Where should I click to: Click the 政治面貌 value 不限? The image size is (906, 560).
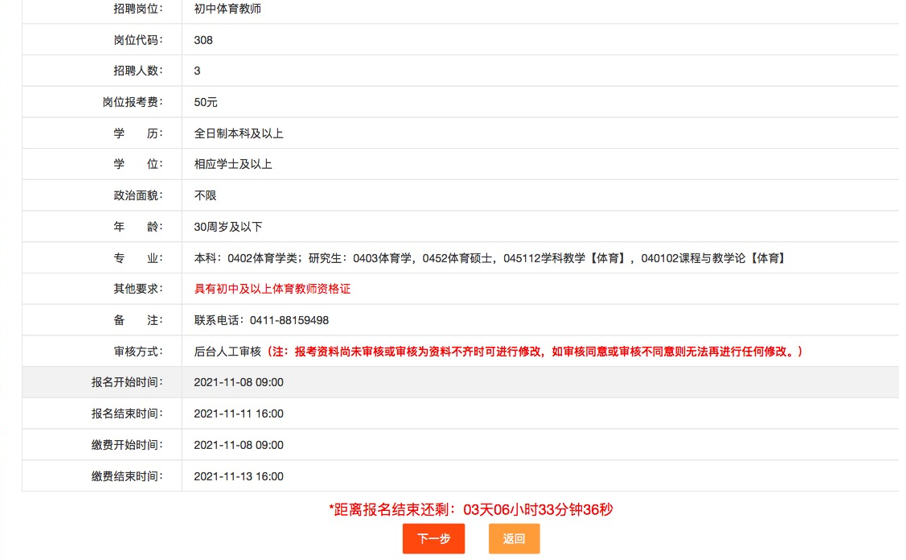pos(205,196)
